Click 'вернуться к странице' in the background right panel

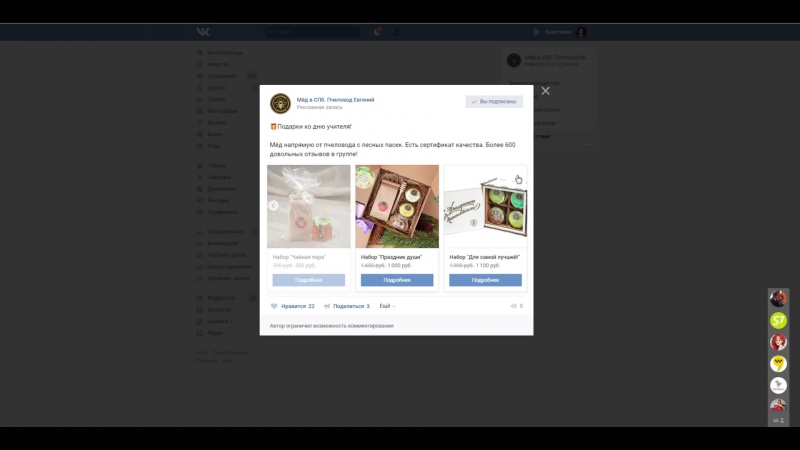[552, 64]
